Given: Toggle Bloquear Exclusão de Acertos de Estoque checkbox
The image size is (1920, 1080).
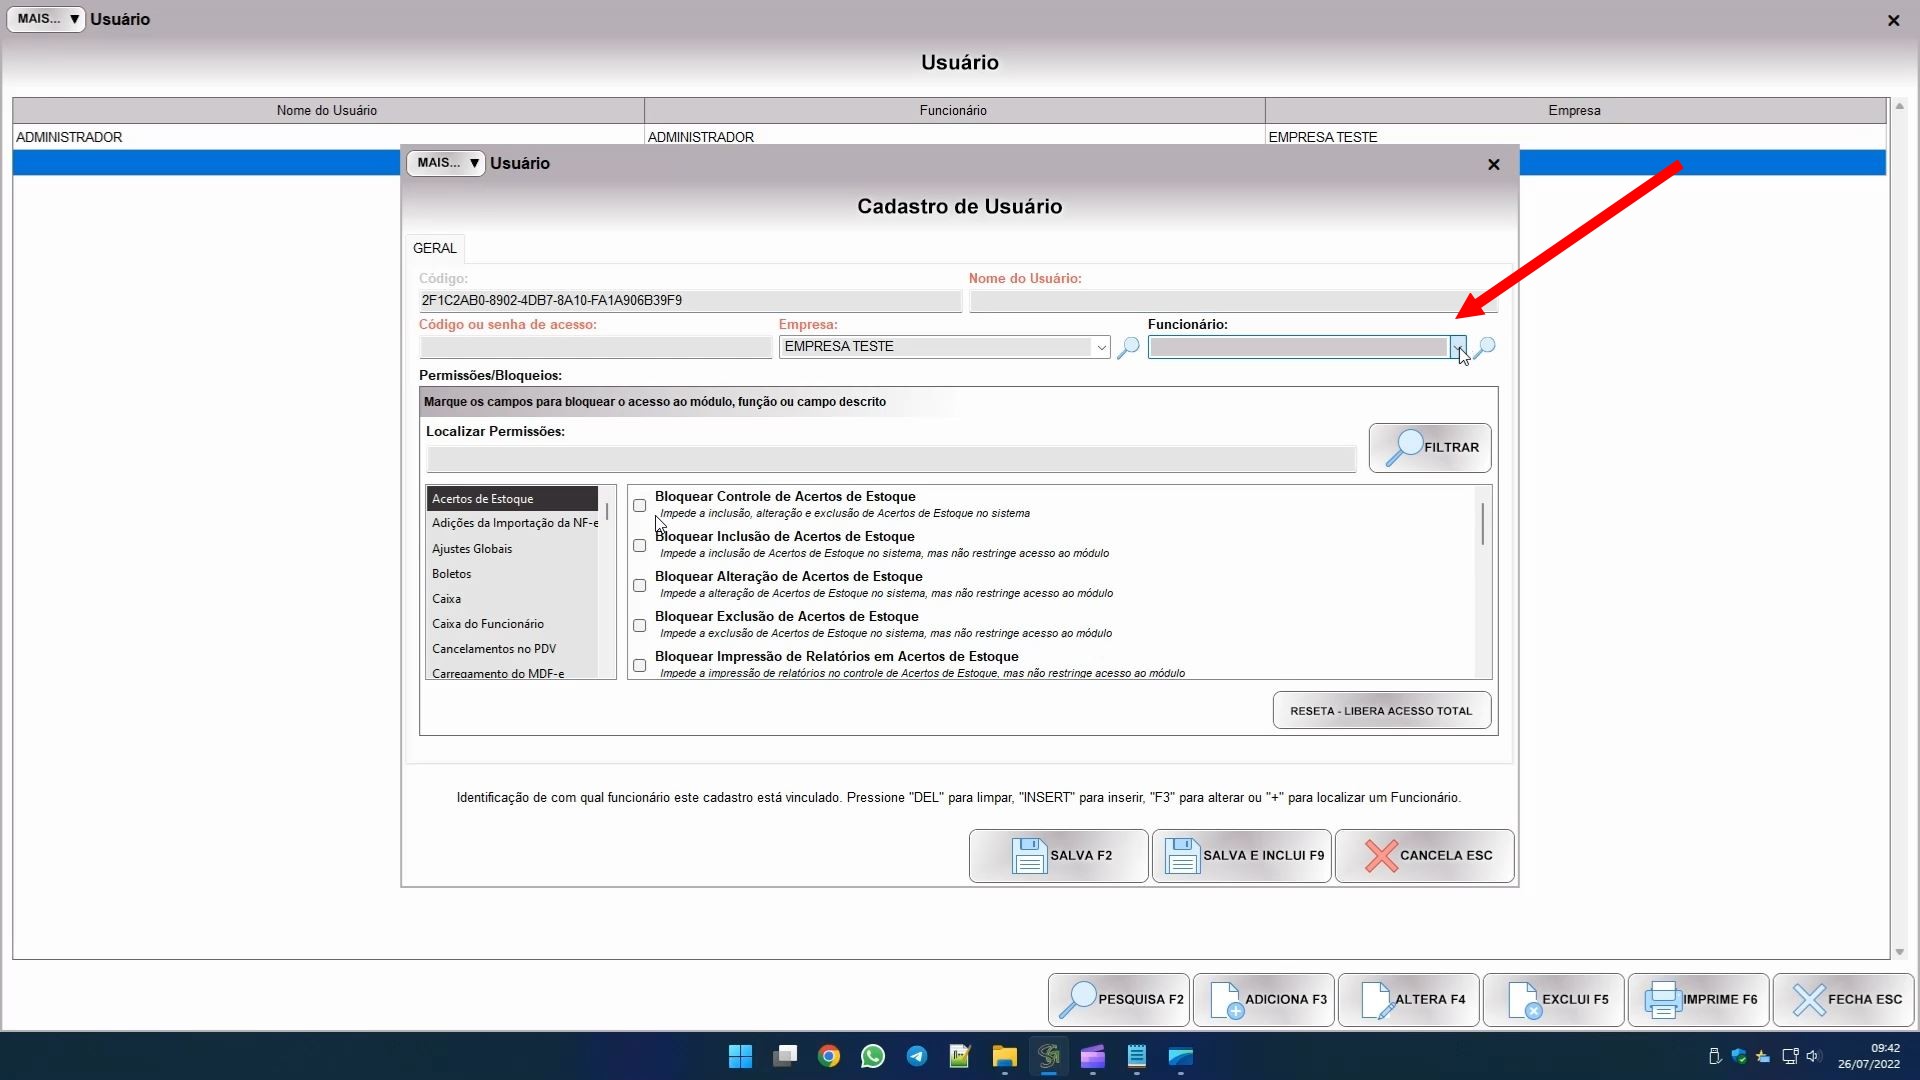Looking at the screenshot, I should [x=640, y=626].
